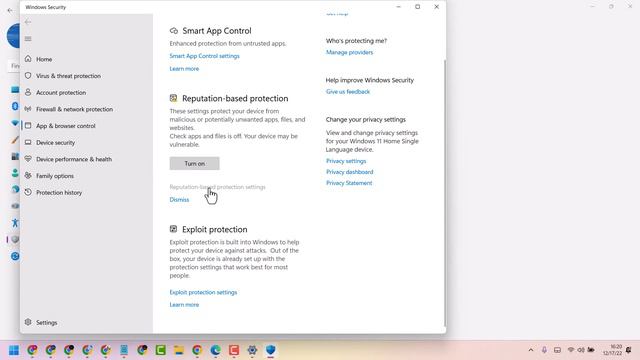Click the Smart App Control cloud icon
The height and width of the screenshot is (360, 640).
click(x=173, y=31)
